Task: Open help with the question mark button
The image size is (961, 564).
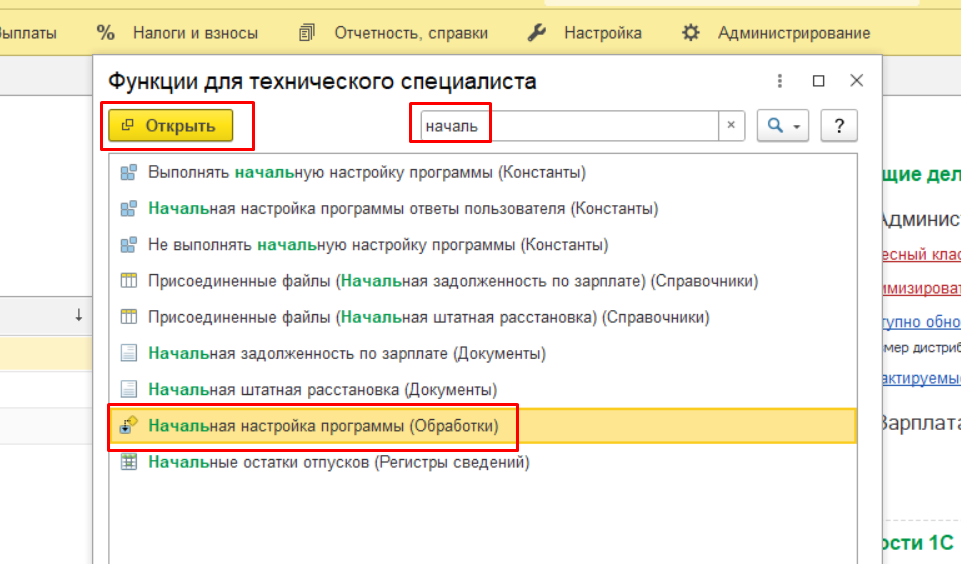Action: coord(839,126)
